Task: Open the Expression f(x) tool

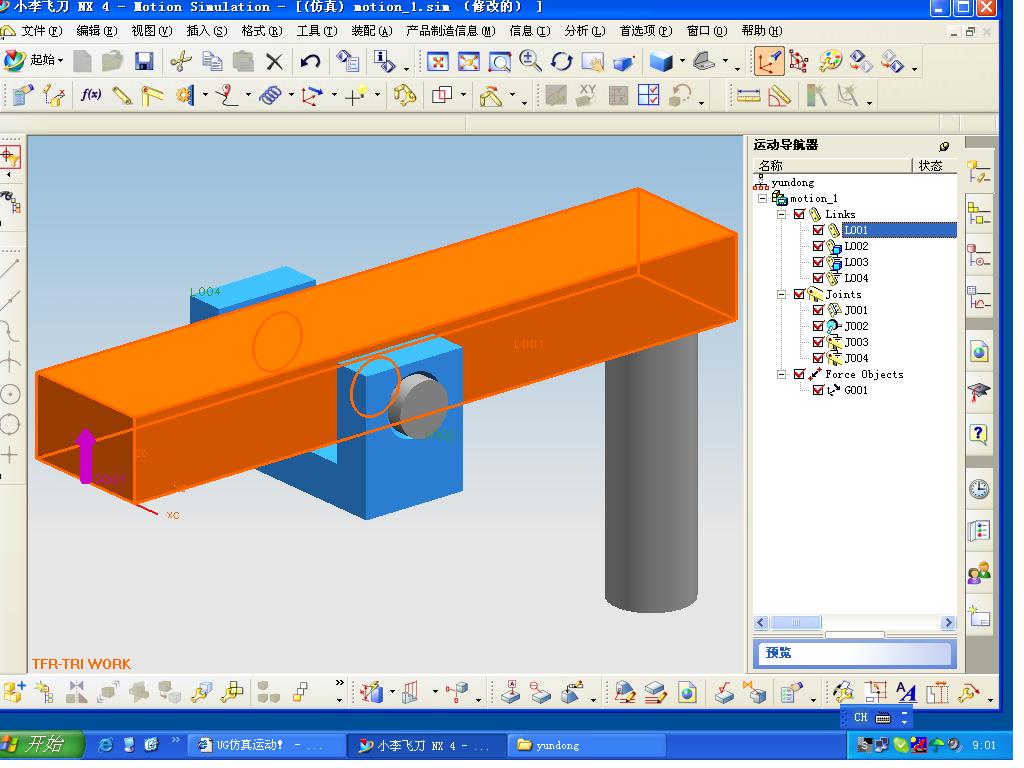Action: [x=91, y=95]
